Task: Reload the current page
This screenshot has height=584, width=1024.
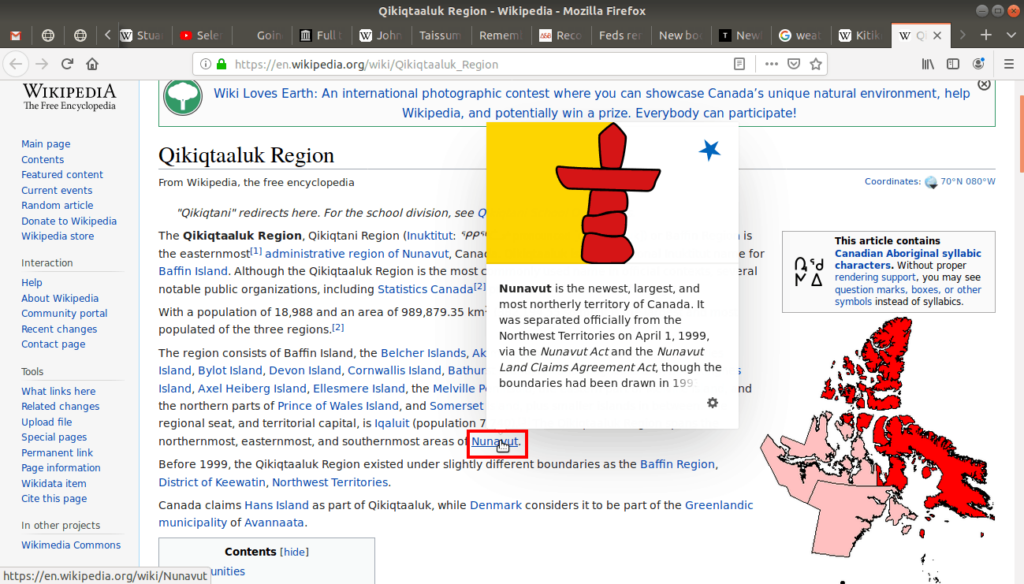Action: coord(67,64)
